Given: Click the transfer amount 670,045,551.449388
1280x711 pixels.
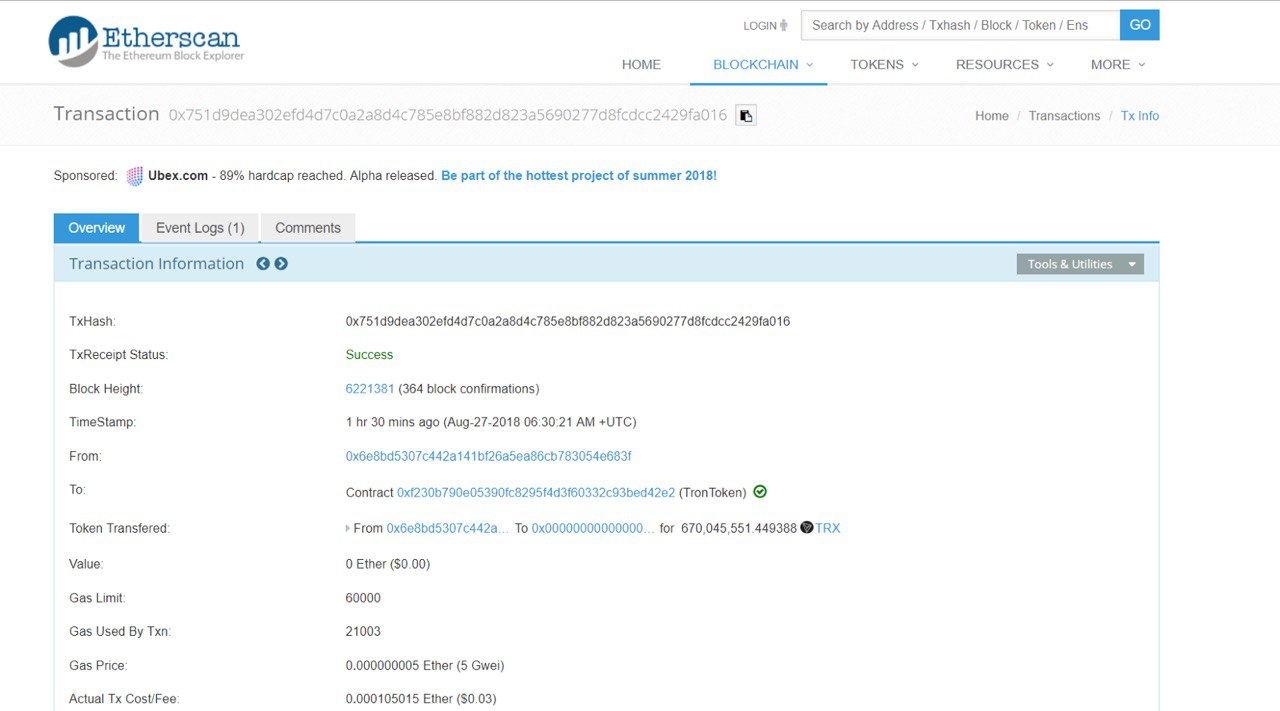Looking at the screenshot, I should [739, 528].
